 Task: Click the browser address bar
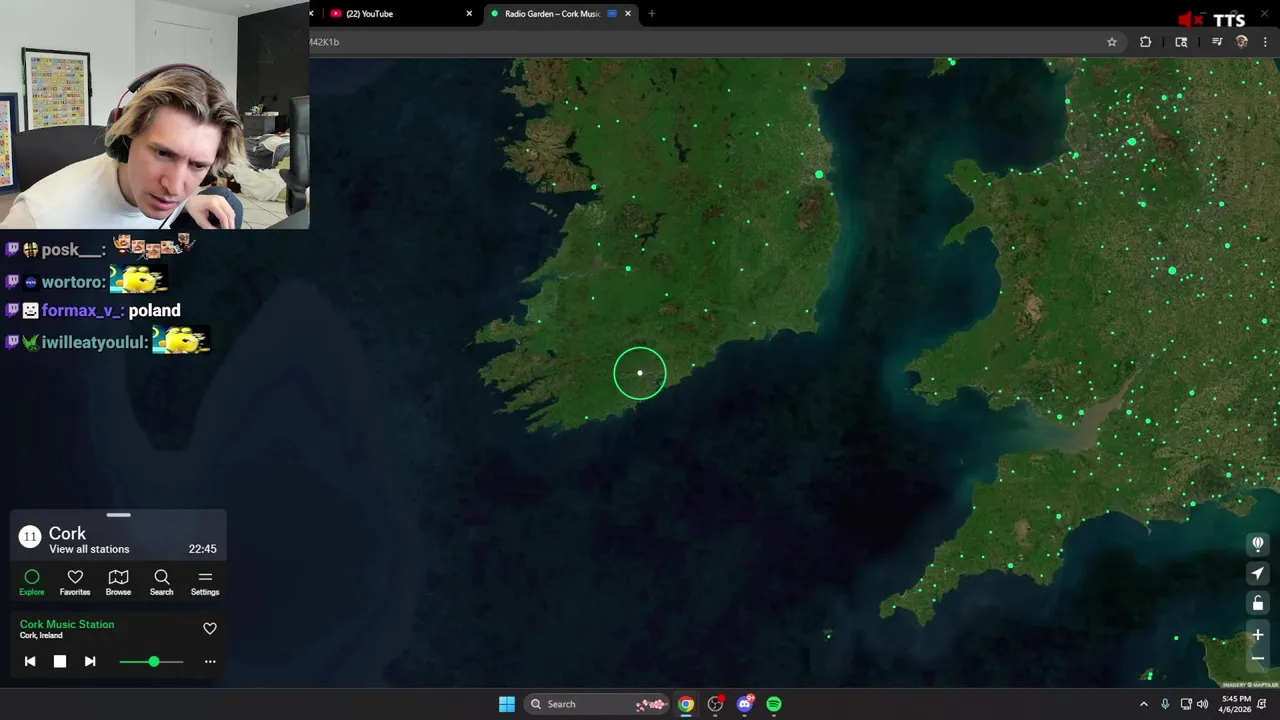pos(700,42)
